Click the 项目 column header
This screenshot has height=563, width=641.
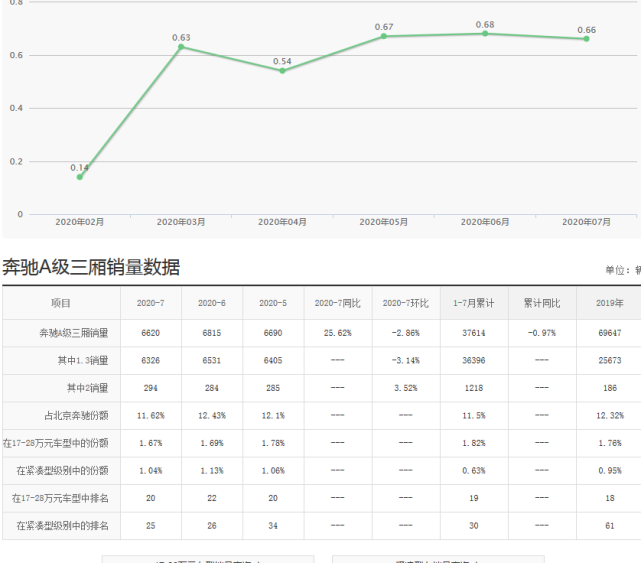click(61, 303)
